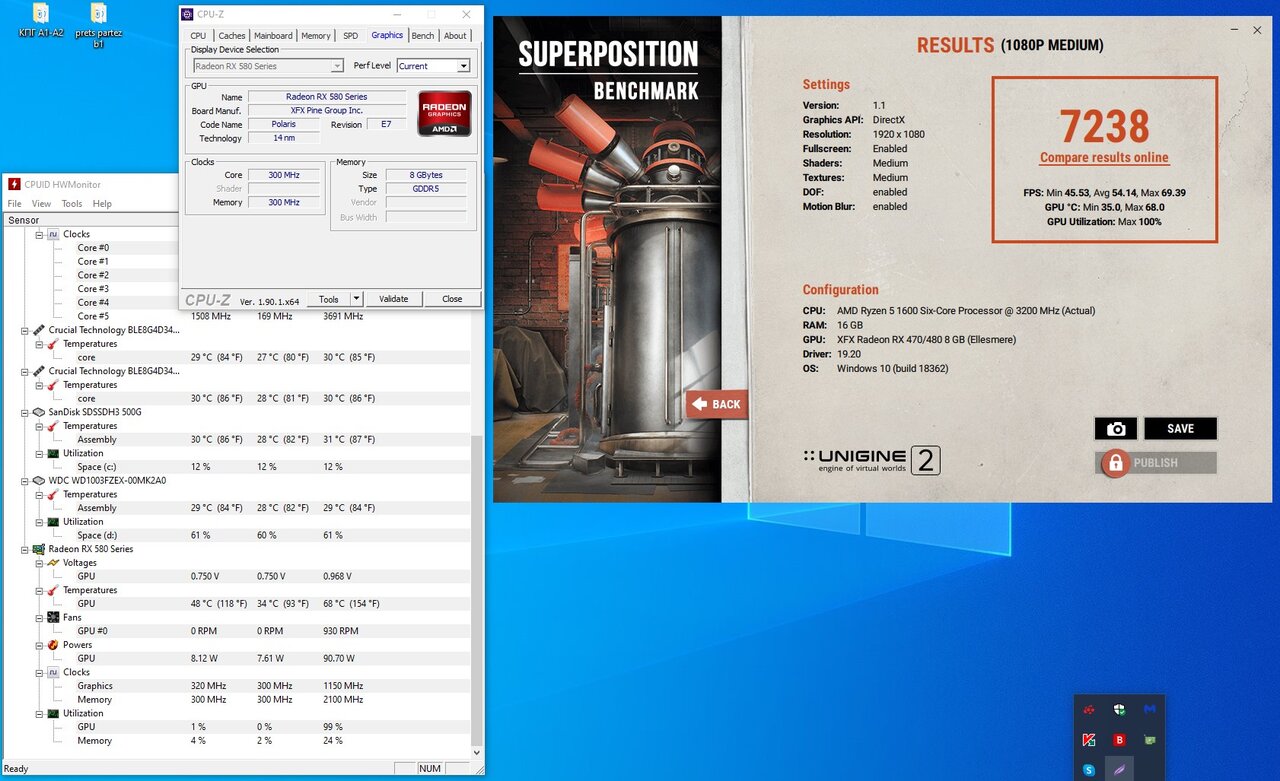The height and width of the screenshot is (781, 1280).
Task: Click the PUBLISH button in Superposition
Action: point(1156,463)
